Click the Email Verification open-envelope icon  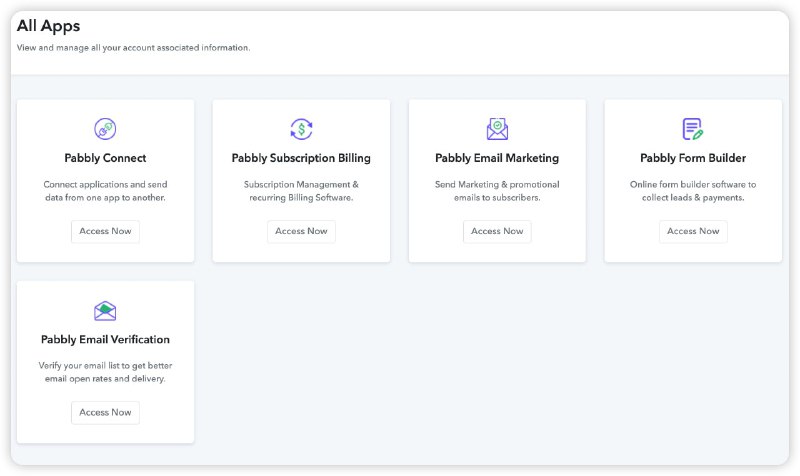click(105, 310)
